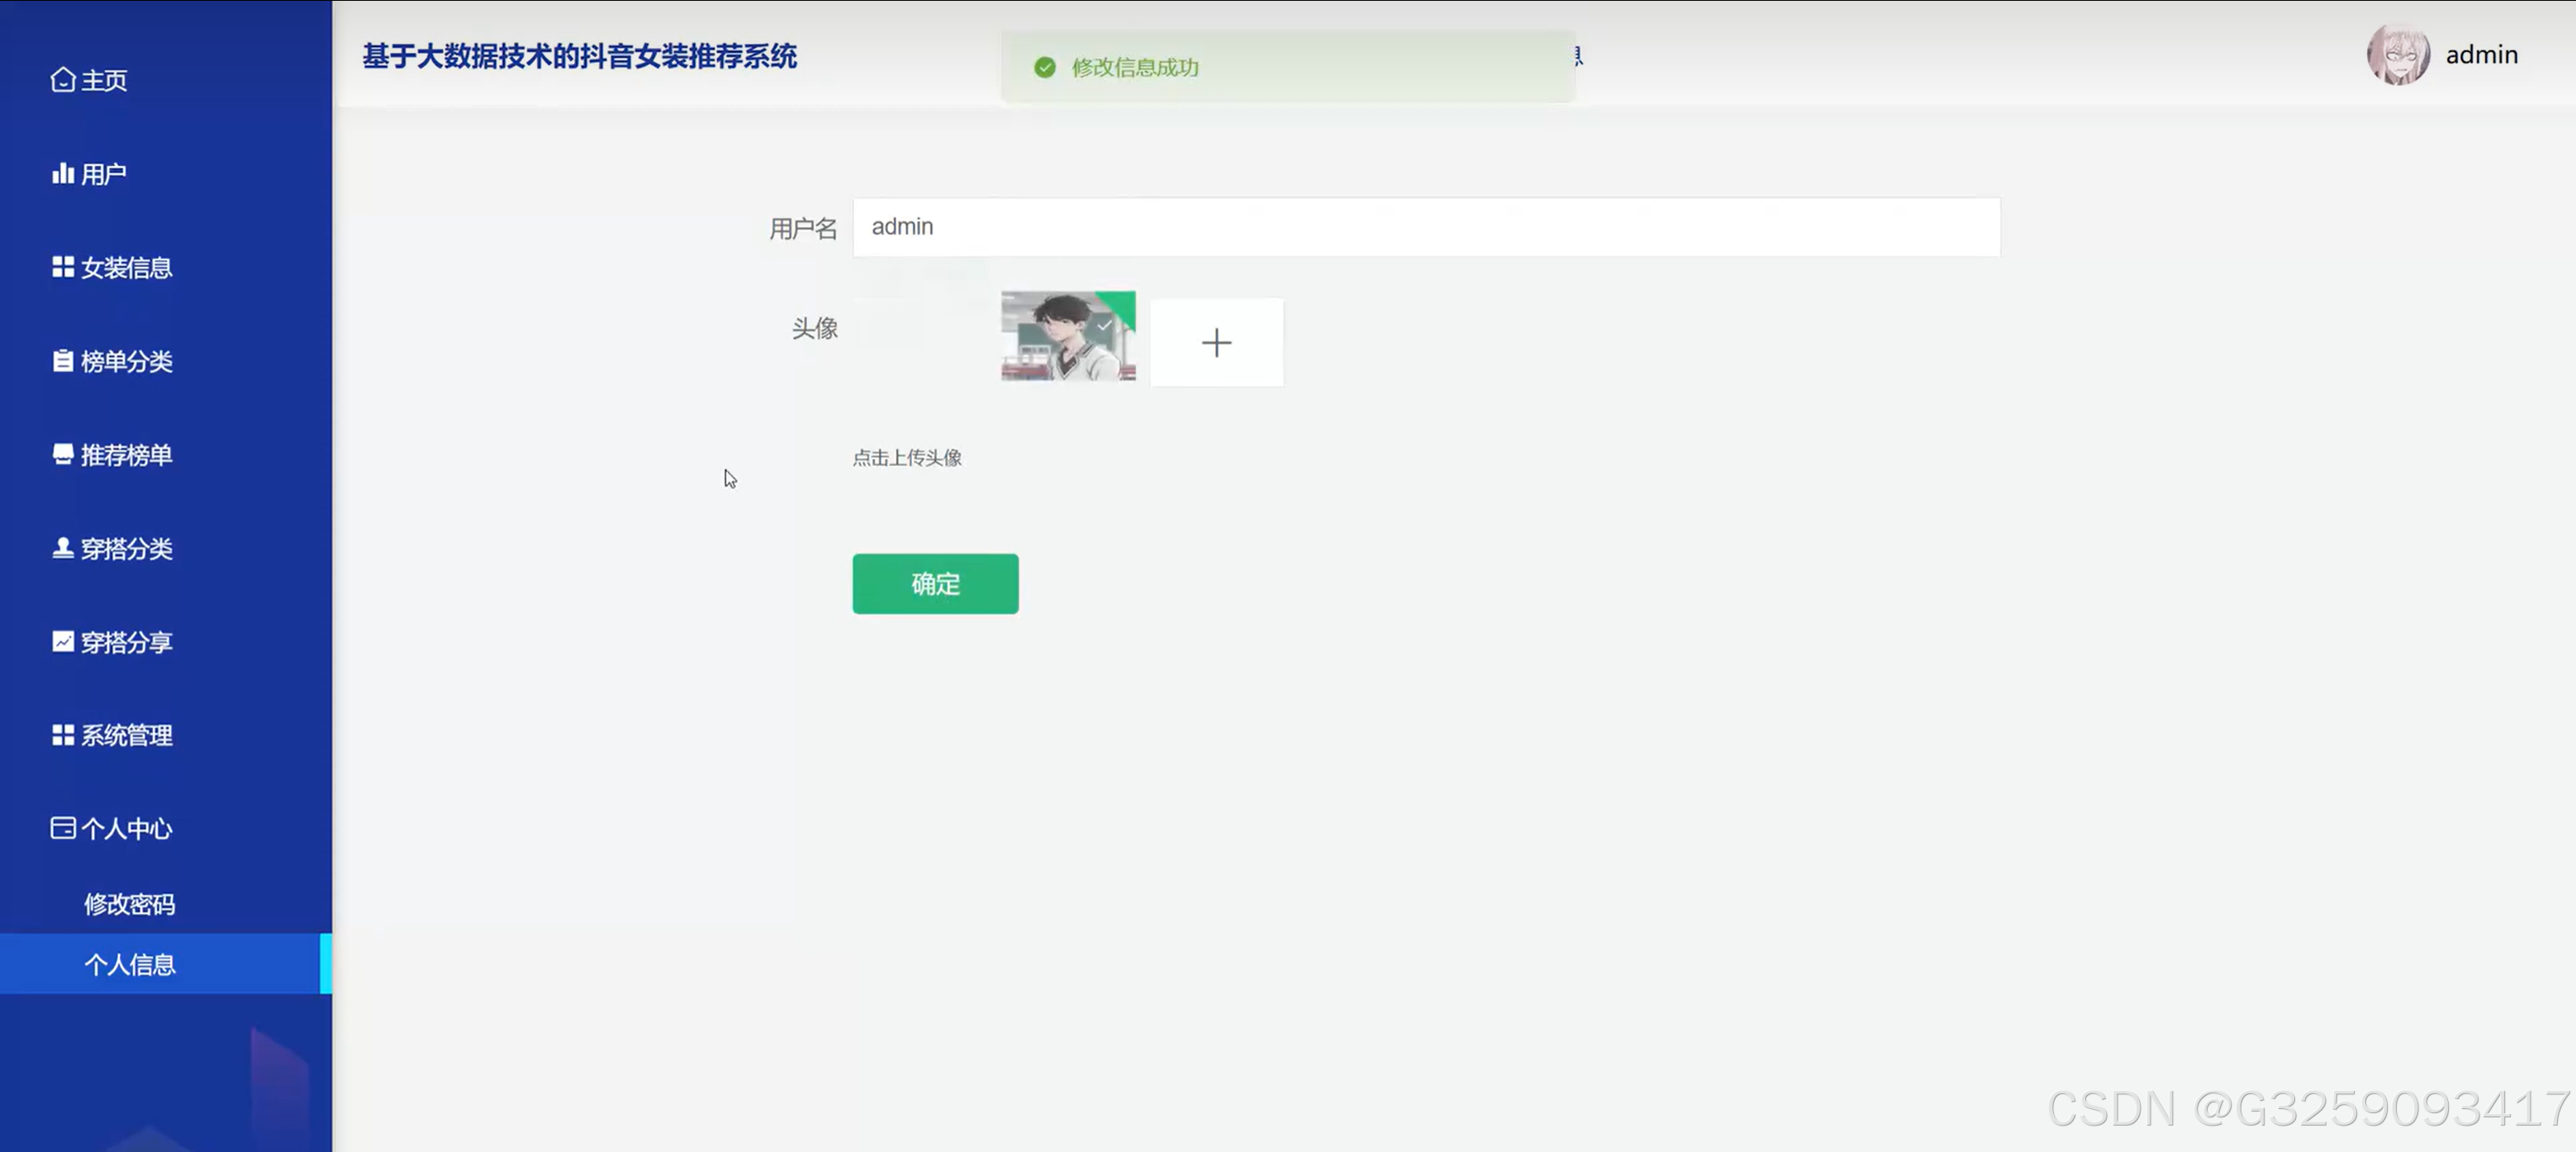Click the 修改信息成功 notification text
Image resolution: width=2576 pixels, height=1152 pixels.
coord(1135,68)
